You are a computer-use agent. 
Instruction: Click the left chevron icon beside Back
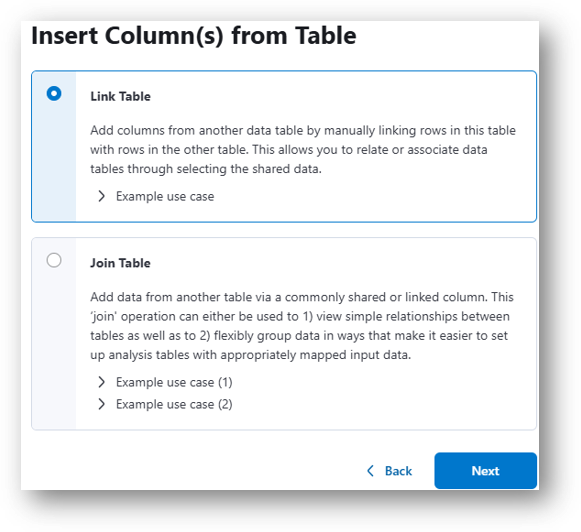pos(370,471)
